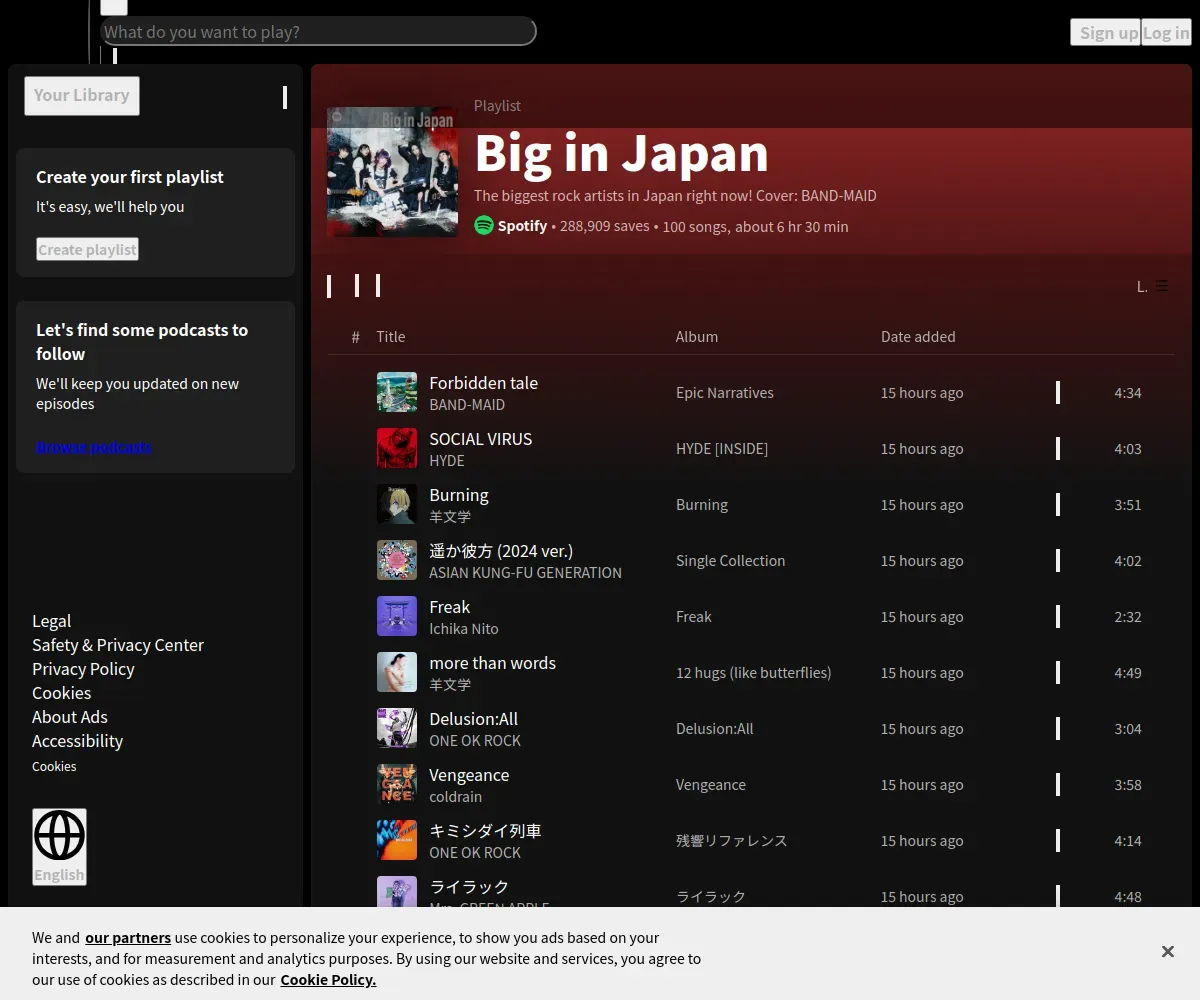Screen dimensions: 1200x1000
Task: Open the song more than words
Action: (x=492, y=662)
